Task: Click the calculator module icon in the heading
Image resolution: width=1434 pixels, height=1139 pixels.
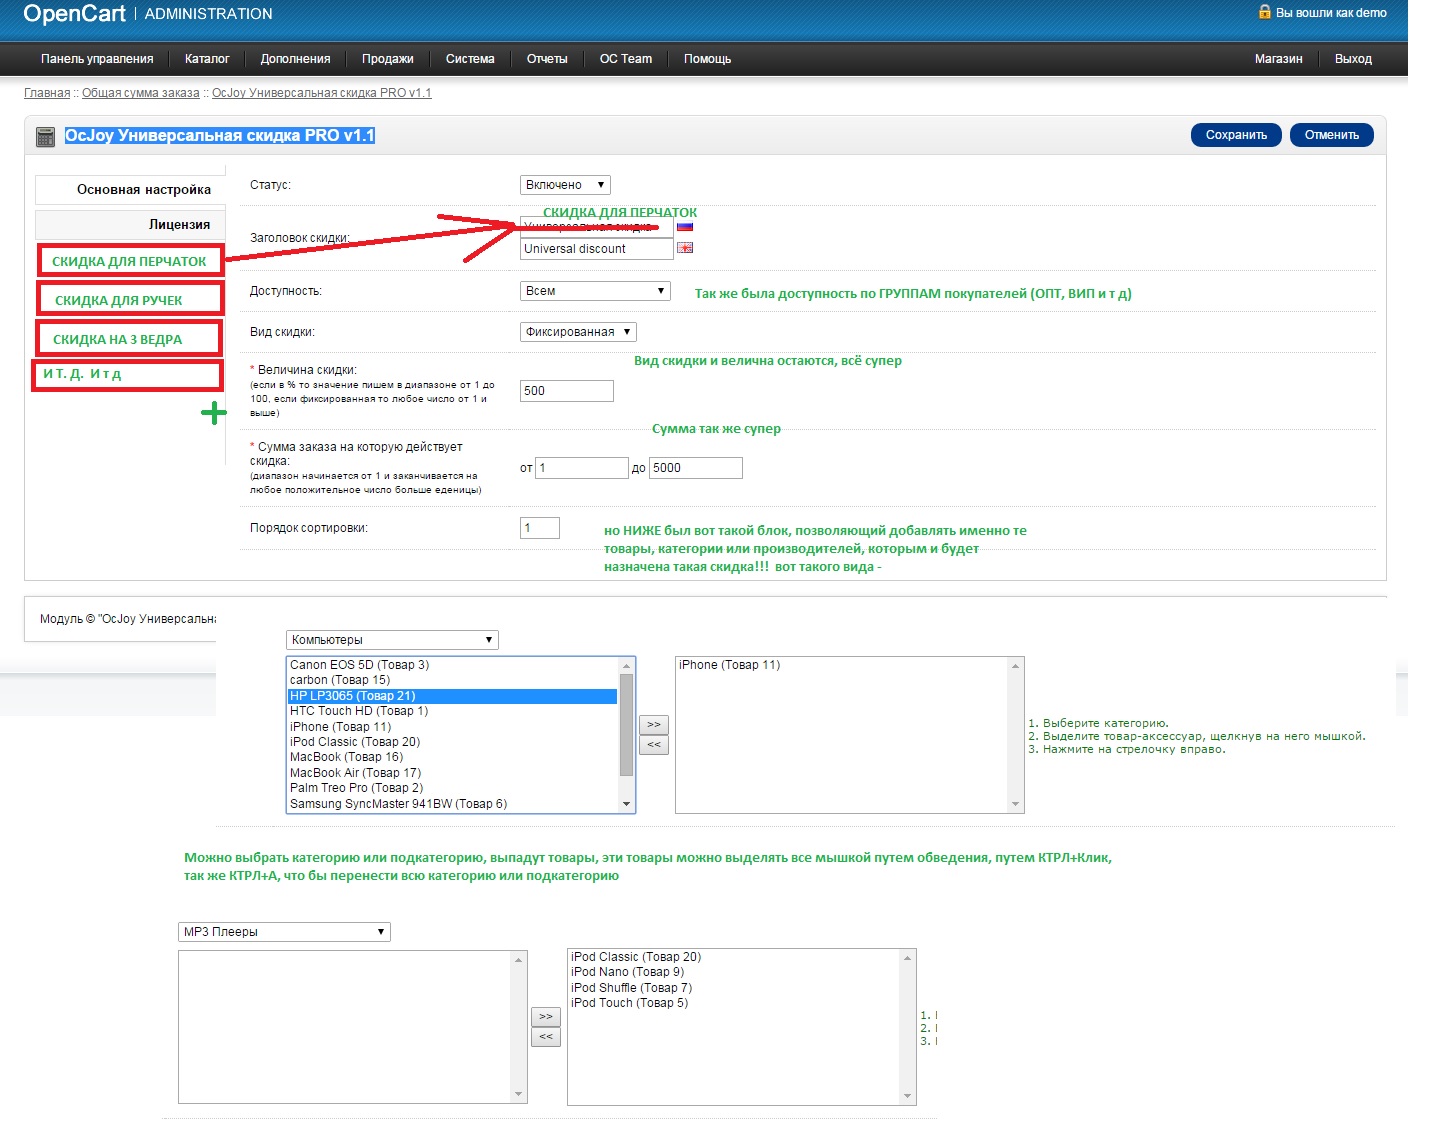Action: tap(45, 137)
